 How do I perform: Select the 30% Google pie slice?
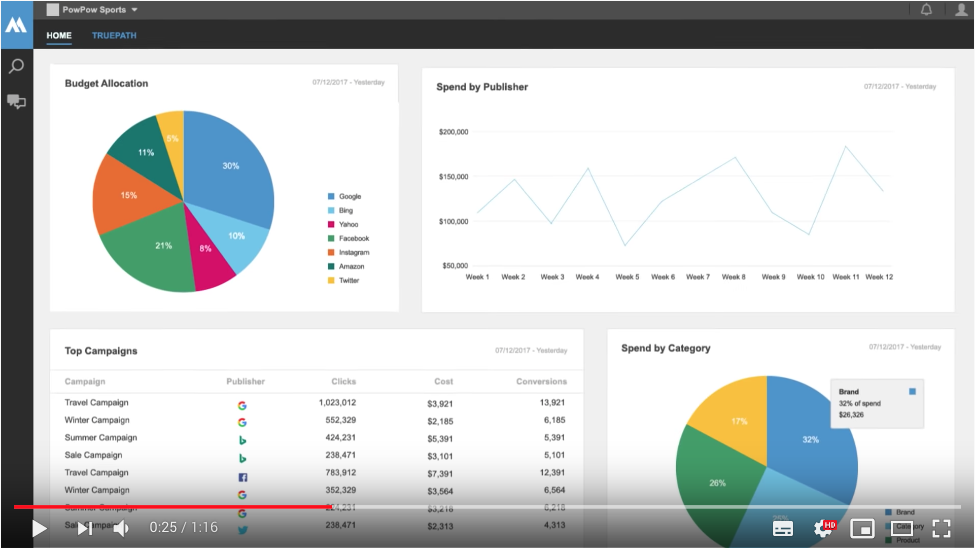pos(231,165)
